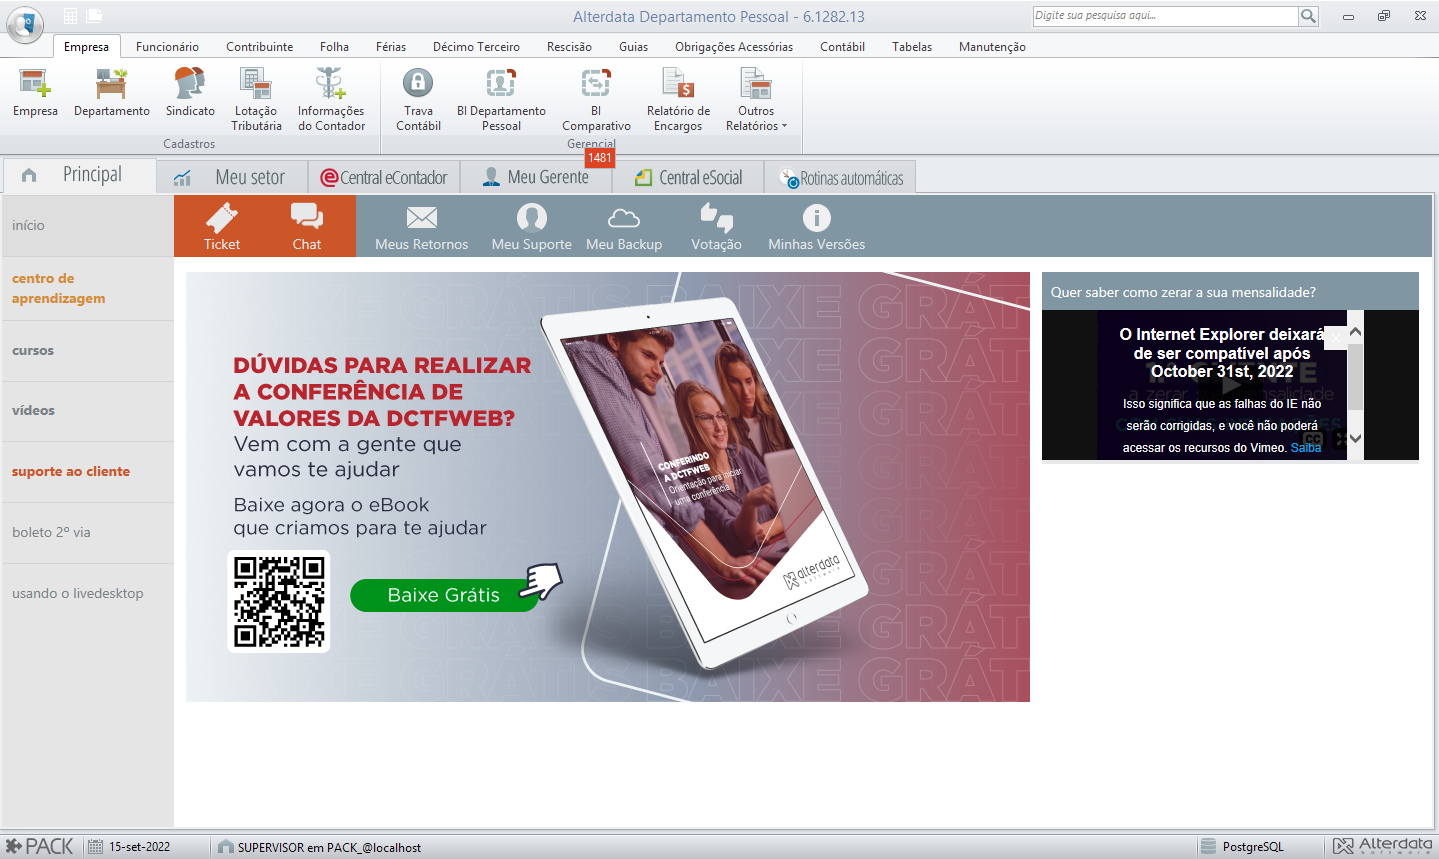Open the Departamento registration icon
This screenshot has height=859, width=1439.
tap(112, 83)
